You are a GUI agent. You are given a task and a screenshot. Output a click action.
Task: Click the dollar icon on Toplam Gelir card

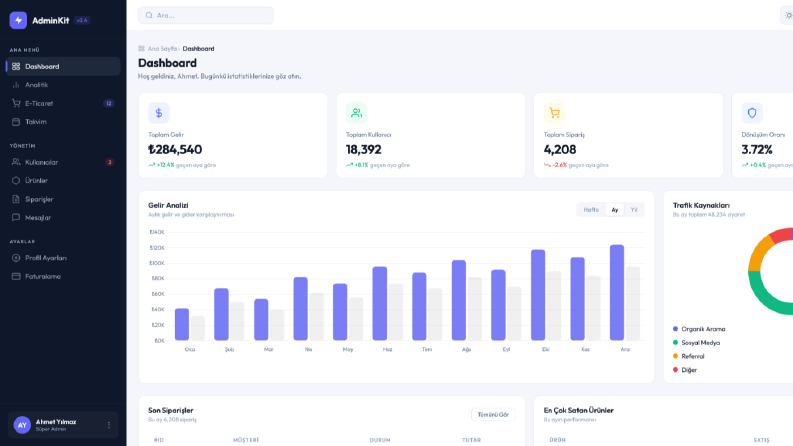tap(159, 113)
